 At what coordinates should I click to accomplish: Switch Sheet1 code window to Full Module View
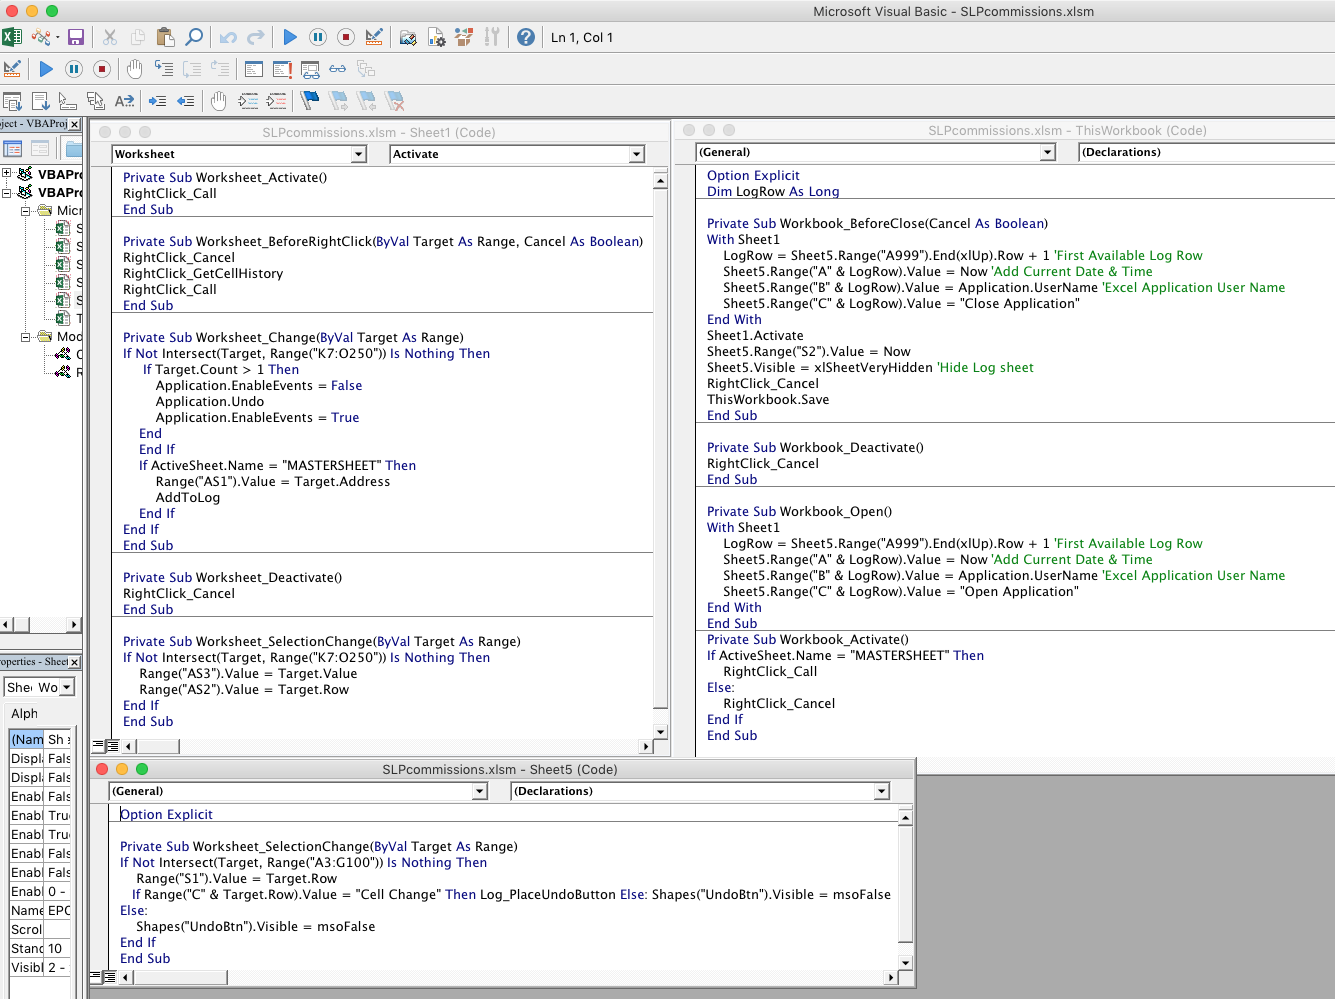[113, 746]
